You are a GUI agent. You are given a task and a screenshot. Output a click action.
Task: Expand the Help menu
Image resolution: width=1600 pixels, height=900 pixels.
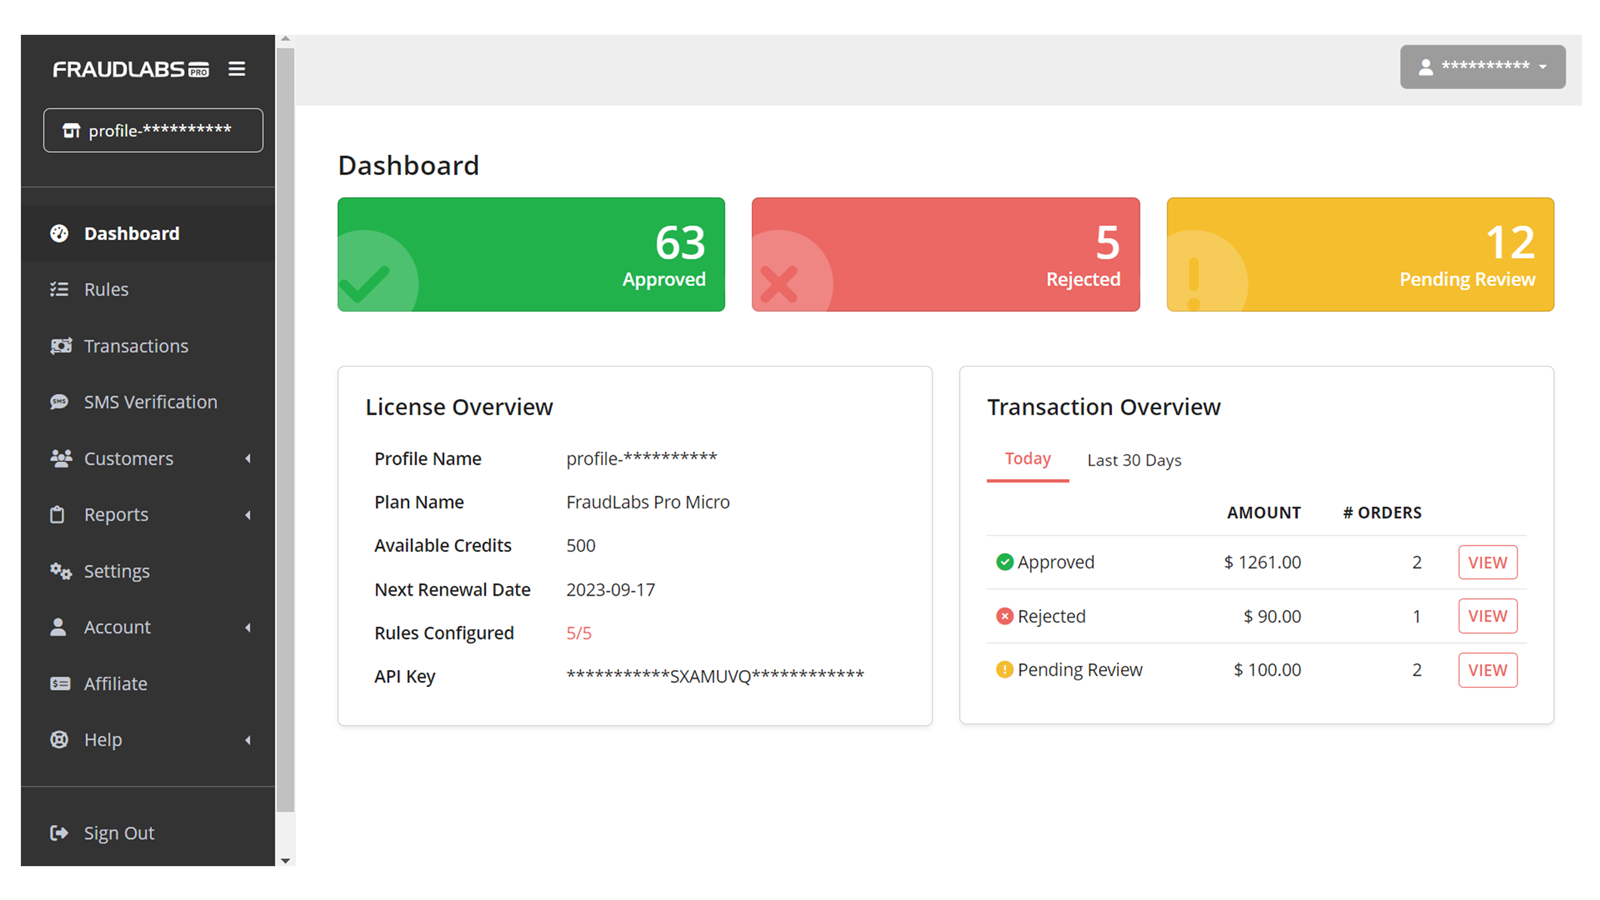[x=103, y=739]
